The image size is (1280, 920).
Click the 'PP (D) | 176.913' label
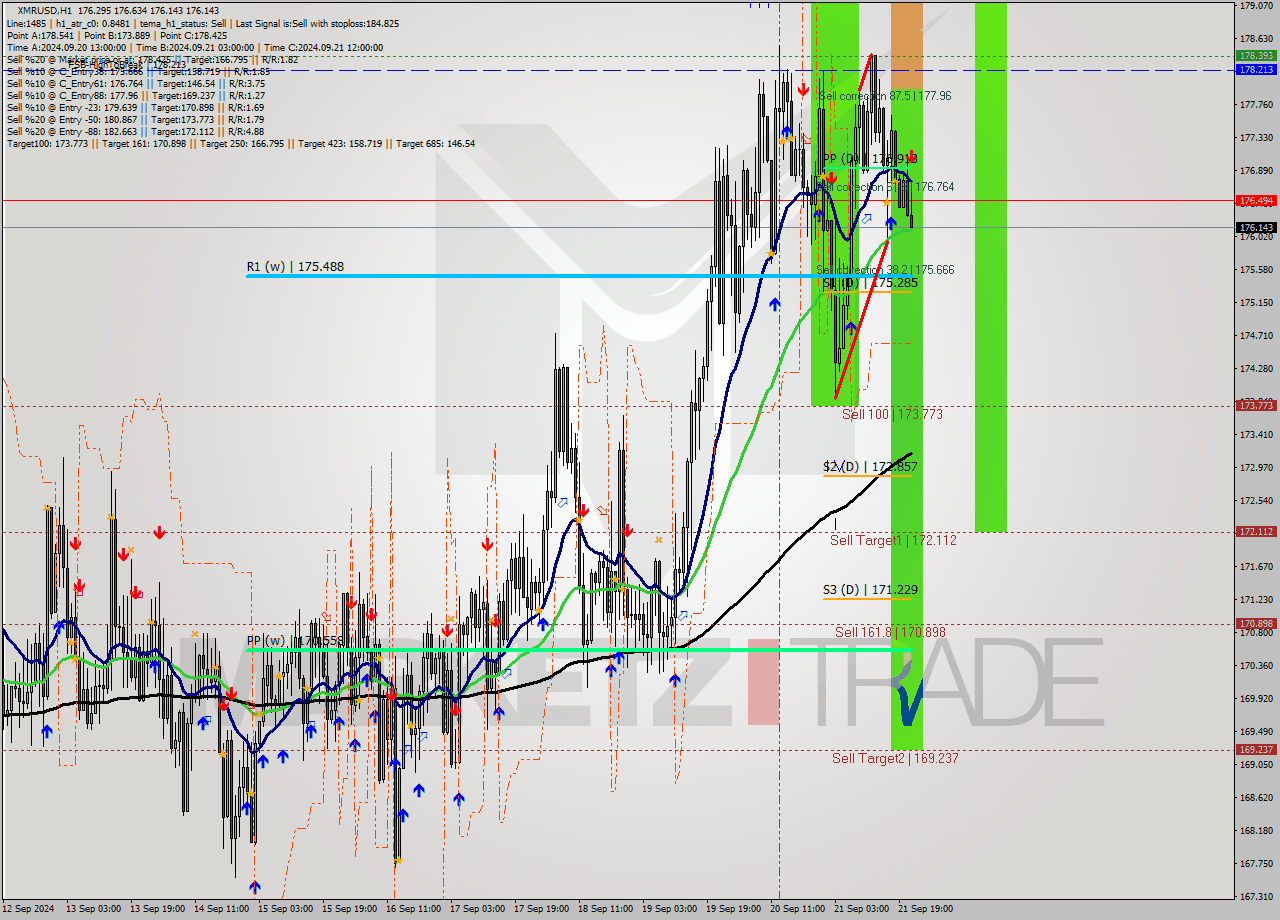click(x=870, y=159)
